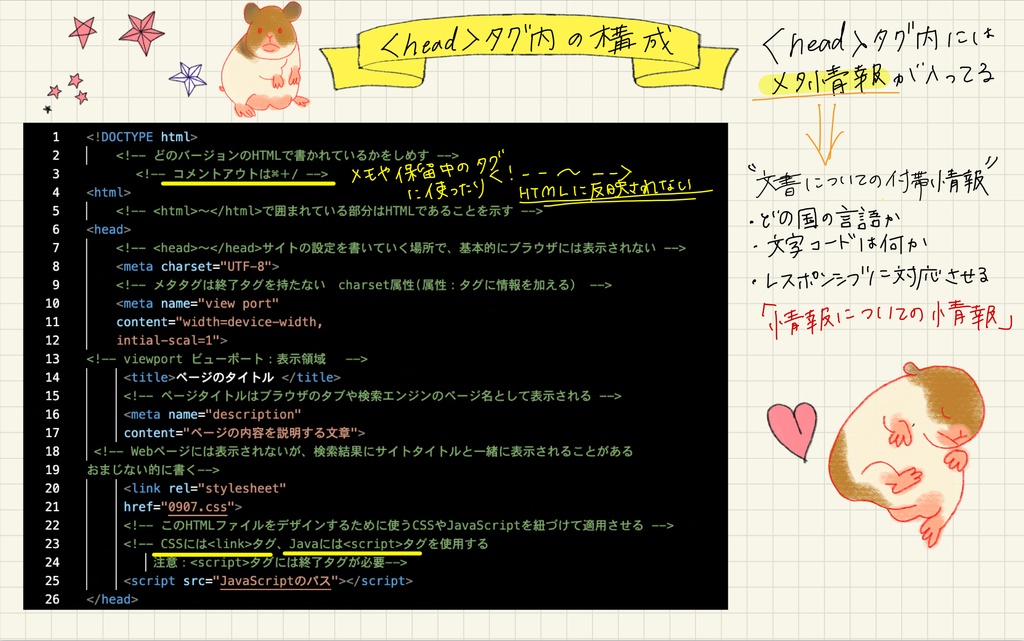The image size is (1024, 641).
Task: Click the comment 'viewport ビューポート:表示領域'
Action: (x=224, y=359)
